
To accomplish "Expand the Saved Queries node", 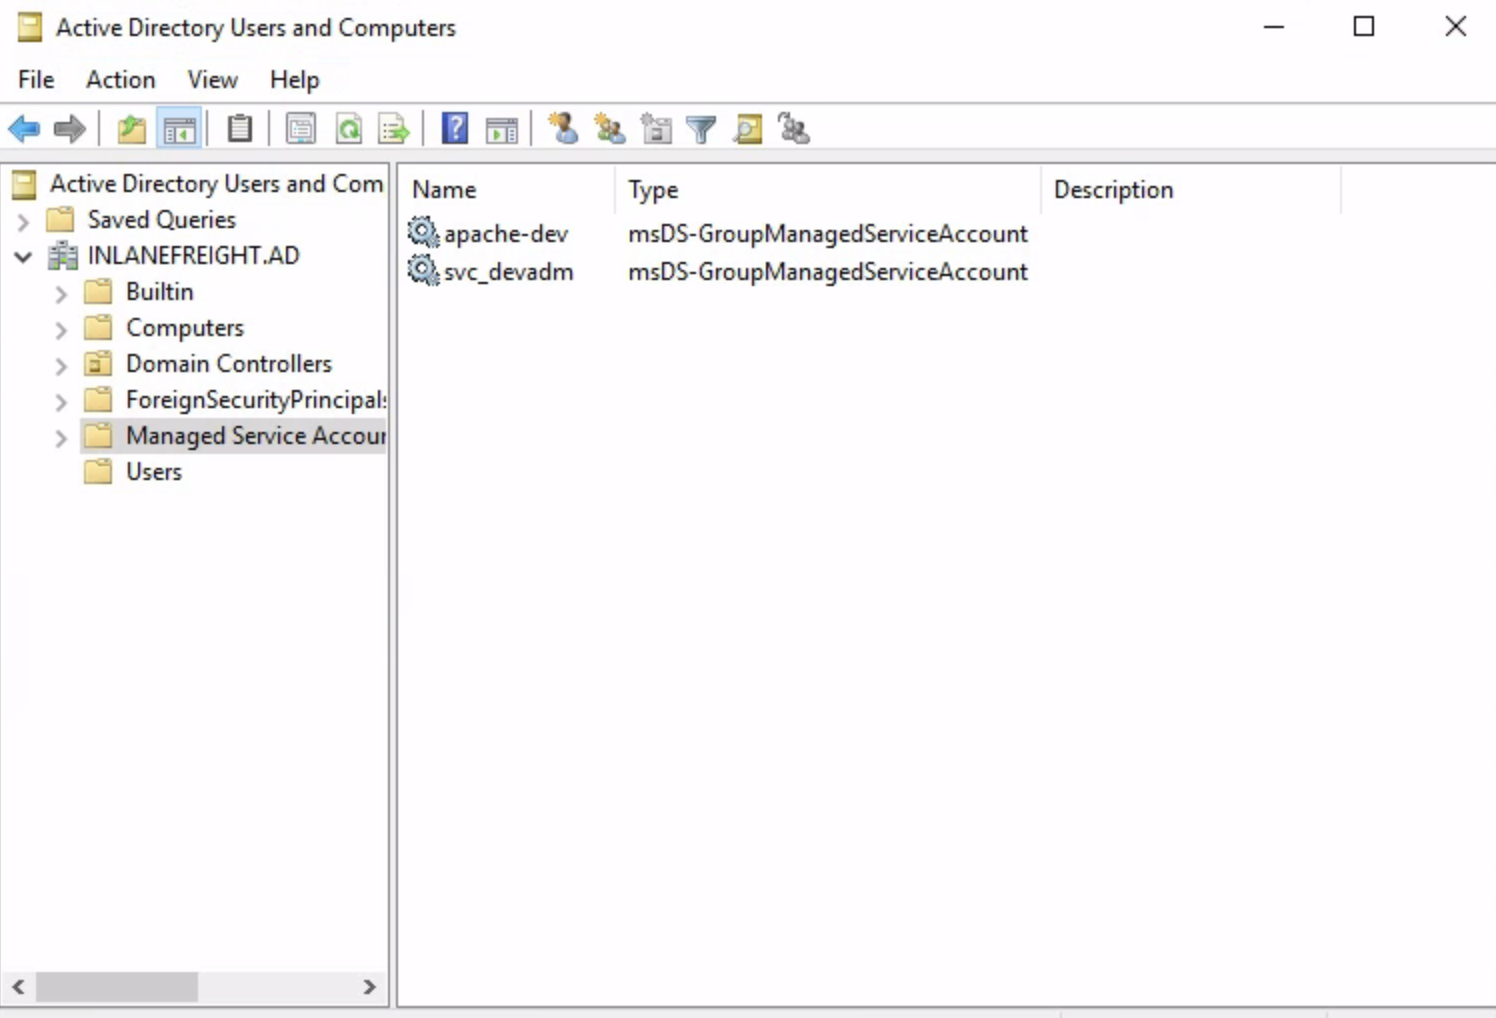I will 23,221.
